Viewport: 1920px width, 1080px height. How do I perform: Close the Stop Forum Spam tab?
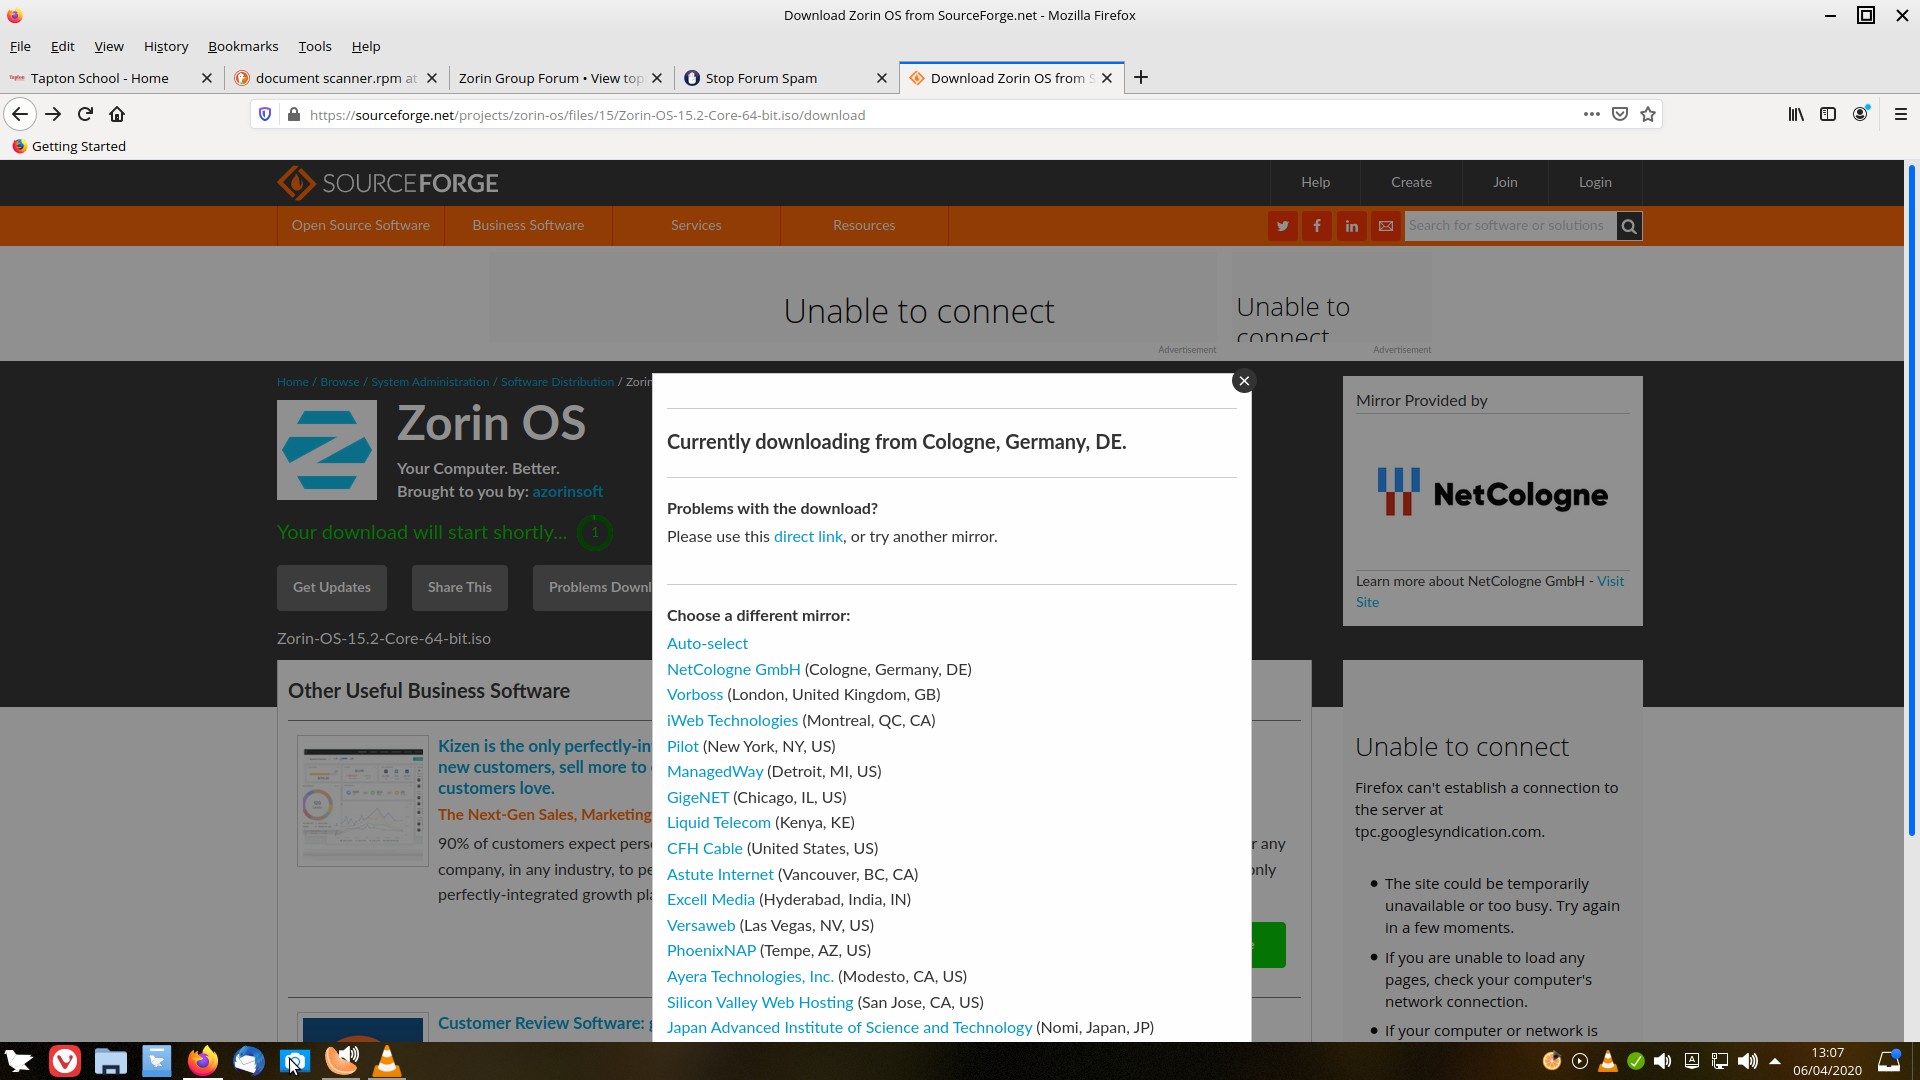pyautogui.click(x=882, y=78)
